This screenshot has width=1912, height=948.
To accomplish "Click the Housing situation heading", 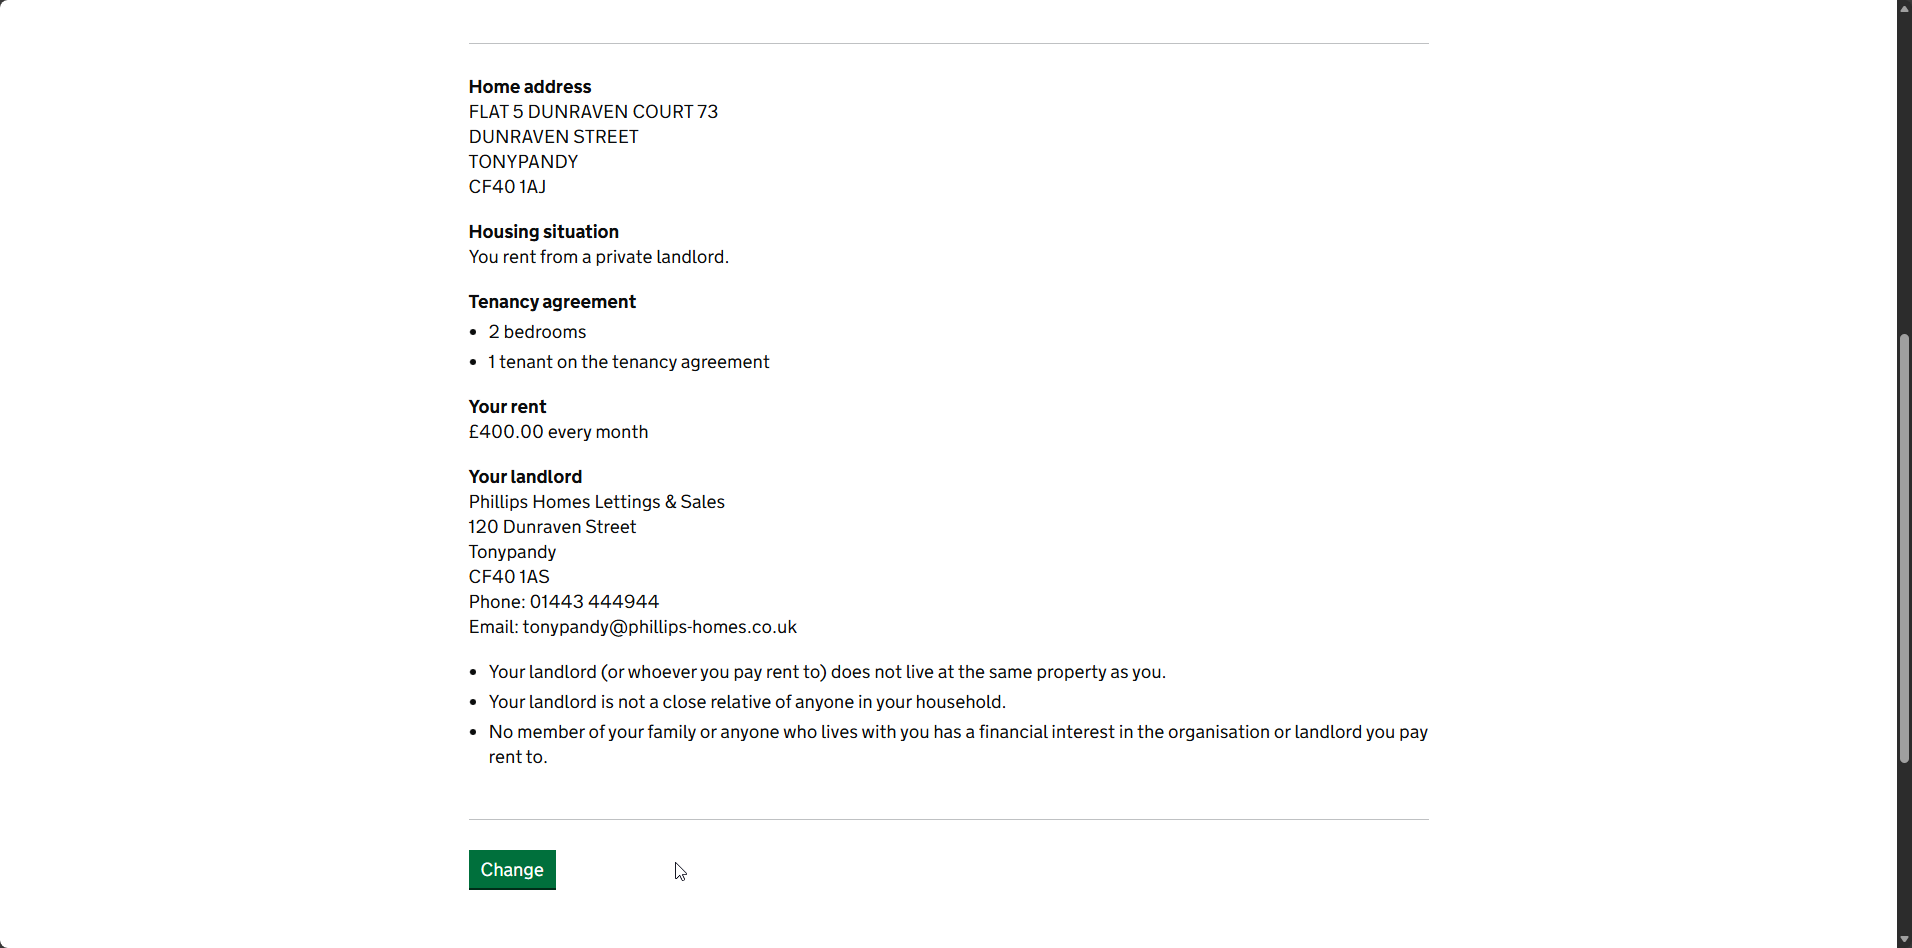I will [x=543, y=232].
